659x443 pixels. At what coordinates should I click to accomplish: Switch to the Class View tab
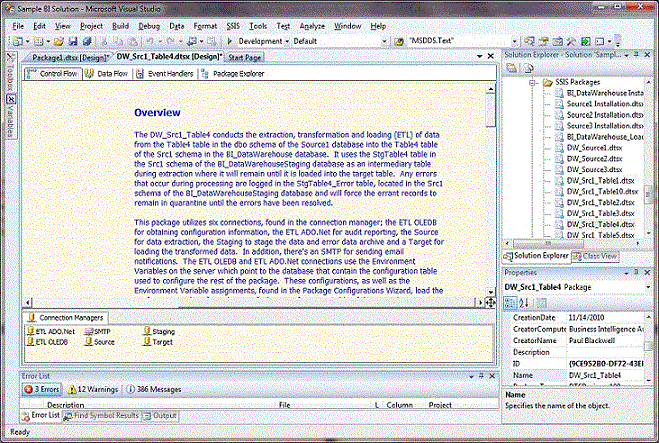(595, 256)
